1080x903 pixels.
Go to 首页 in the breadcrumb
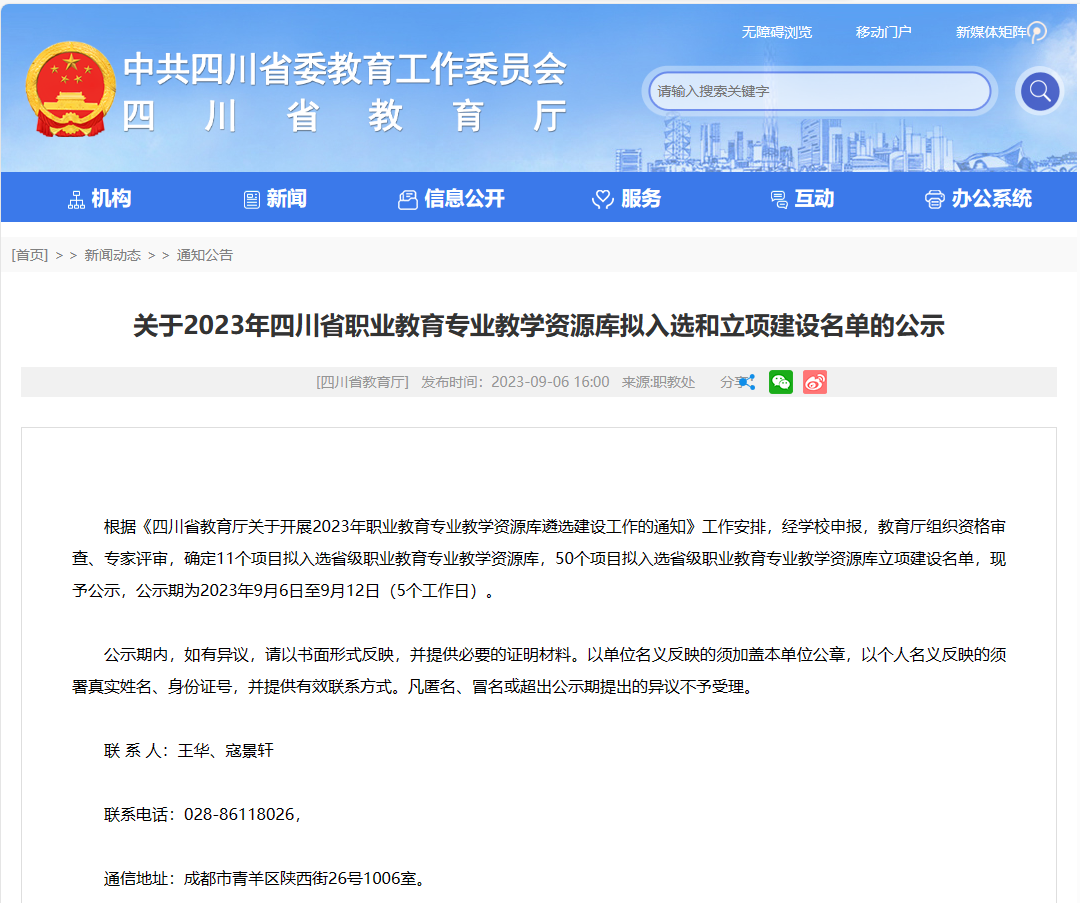[30, 255]
